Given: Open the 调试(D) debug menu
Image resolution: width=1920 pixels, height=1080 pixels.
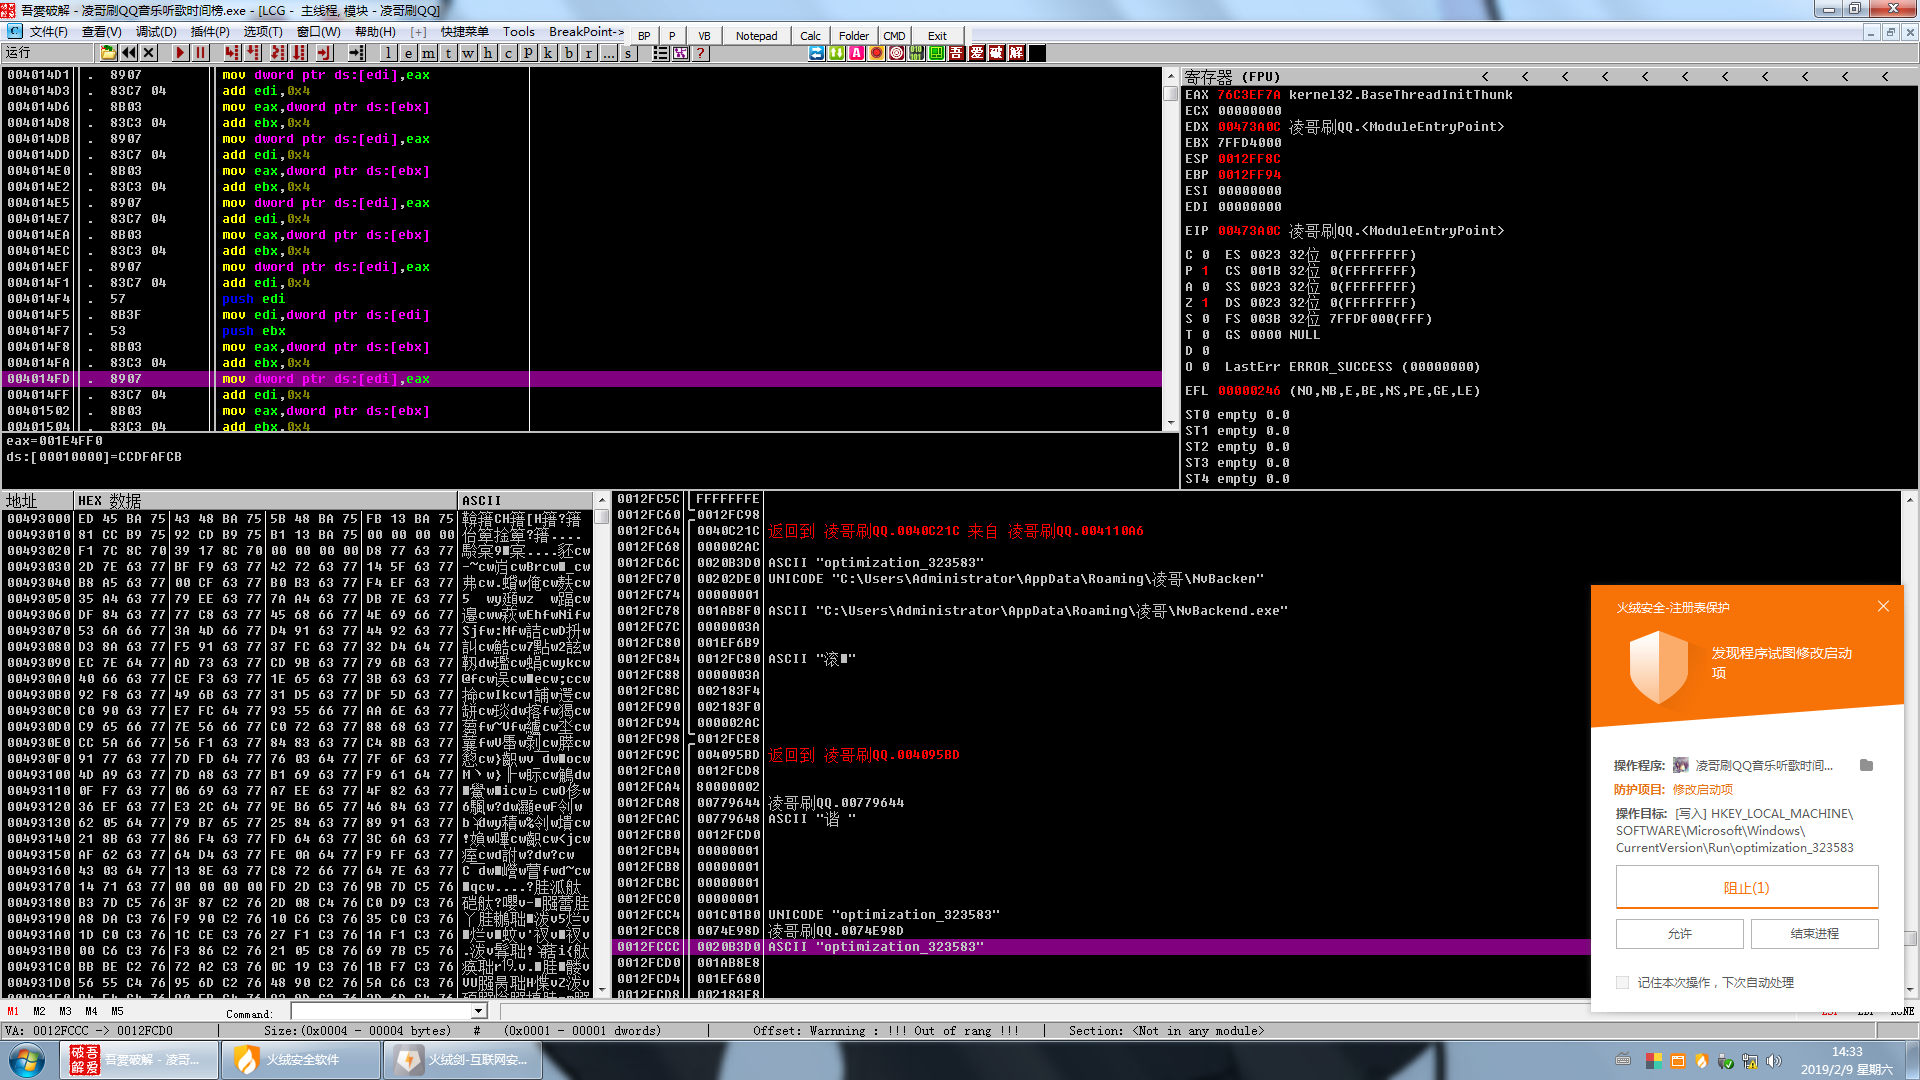Looking at the screenshot, I should click(x=156, y=32).
